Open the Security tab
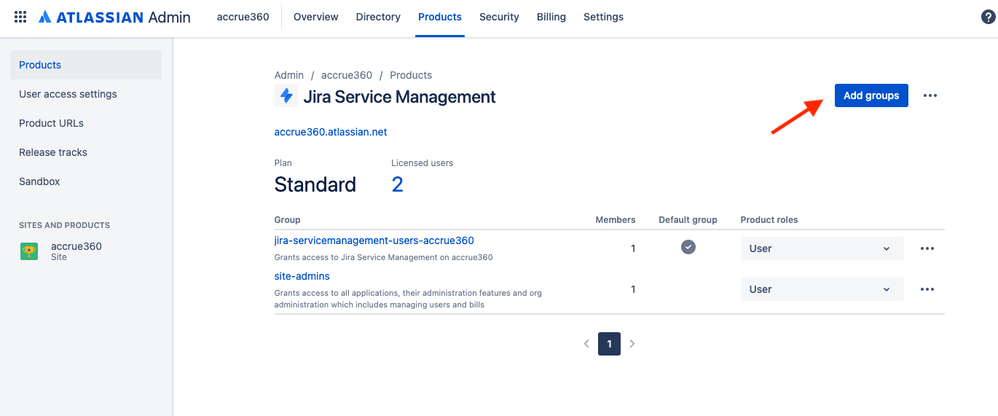The height and width of the screenshot is (416, 998). [499, 17]
